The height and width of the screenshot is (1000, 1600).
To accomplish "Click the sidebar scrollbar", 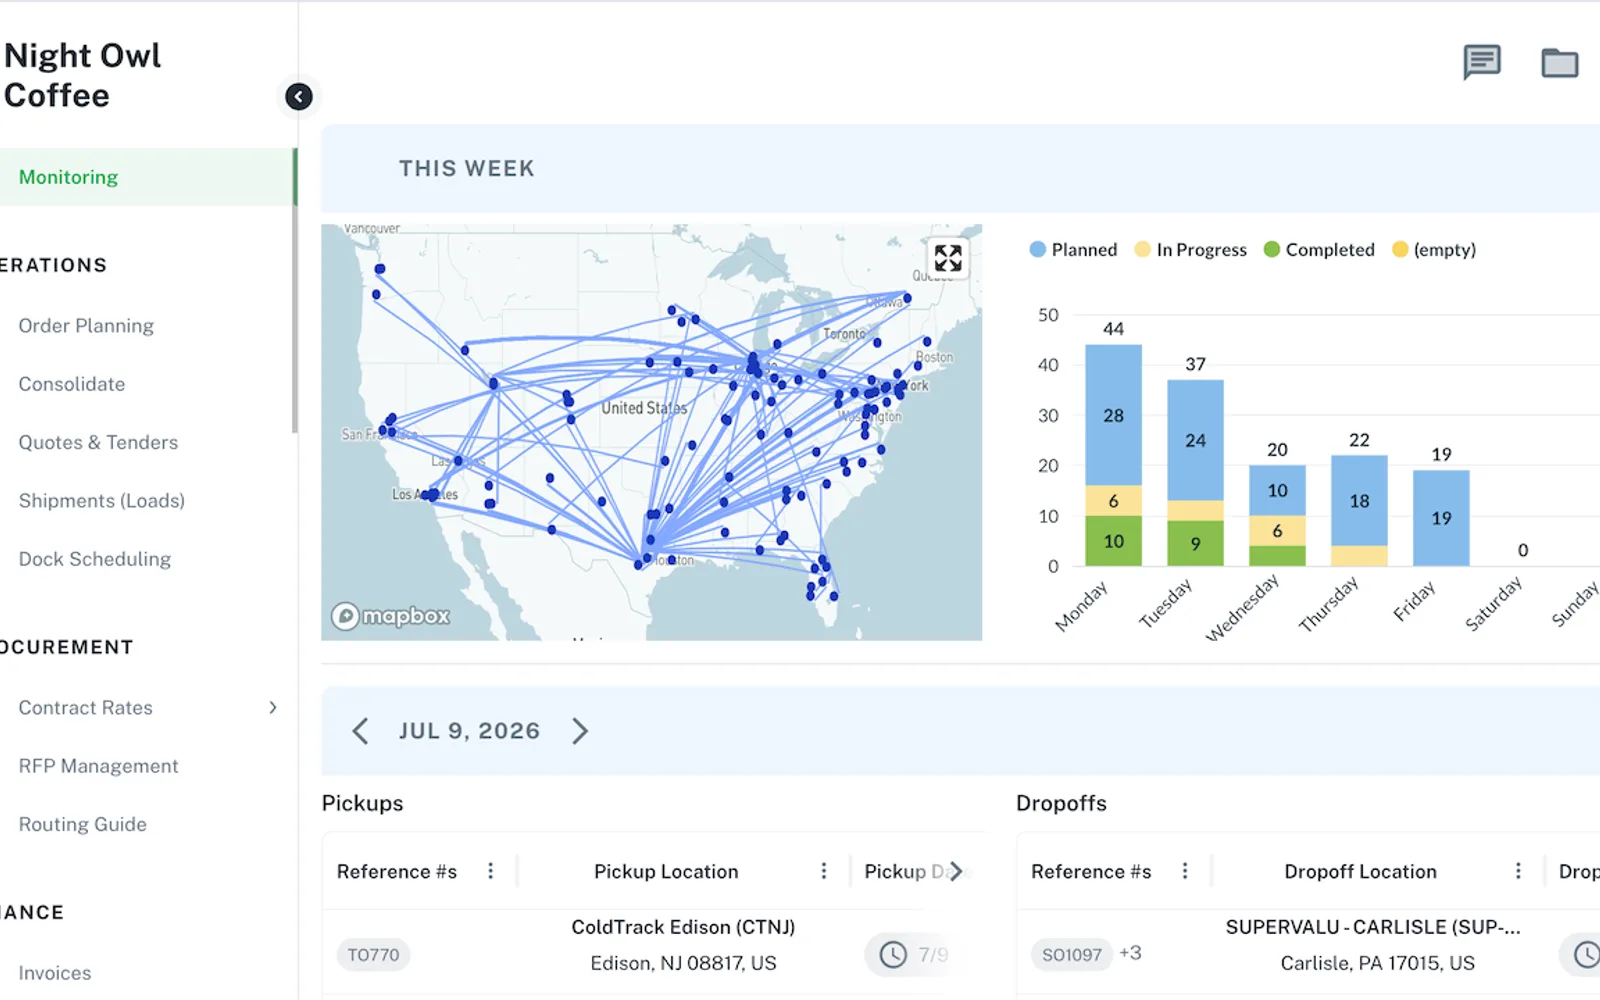I will point(295,290).
